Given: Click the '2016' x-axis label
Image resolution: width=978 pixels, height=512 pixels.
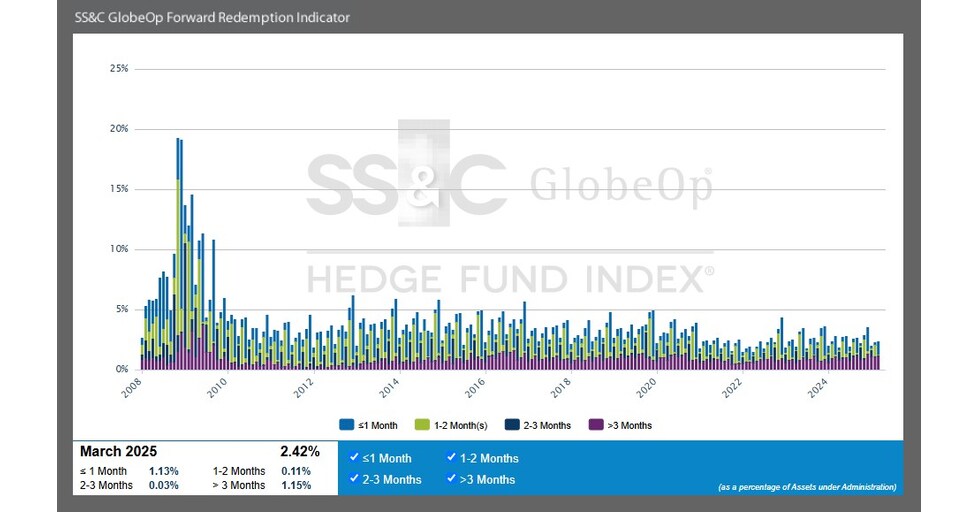Looking at the screenshot, I should click(x=475, y=389).
